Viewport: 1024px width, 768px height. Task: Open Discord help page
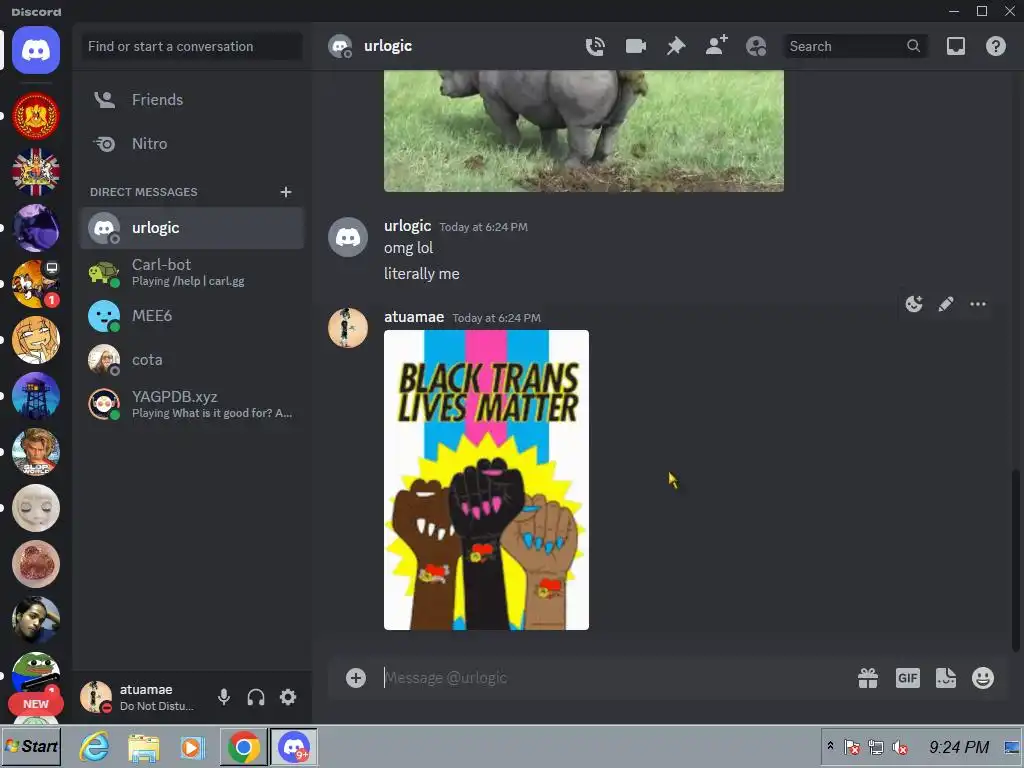tap(995, 46)
